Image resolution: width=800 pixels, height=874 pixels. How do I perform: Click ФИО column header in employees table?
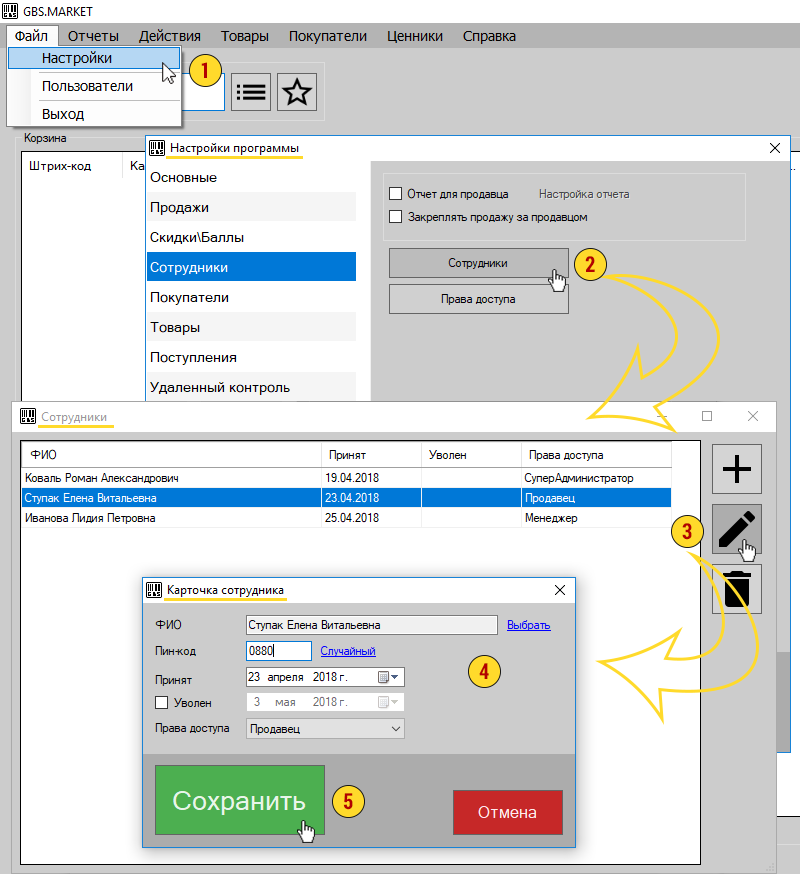(x=172, y=455)
